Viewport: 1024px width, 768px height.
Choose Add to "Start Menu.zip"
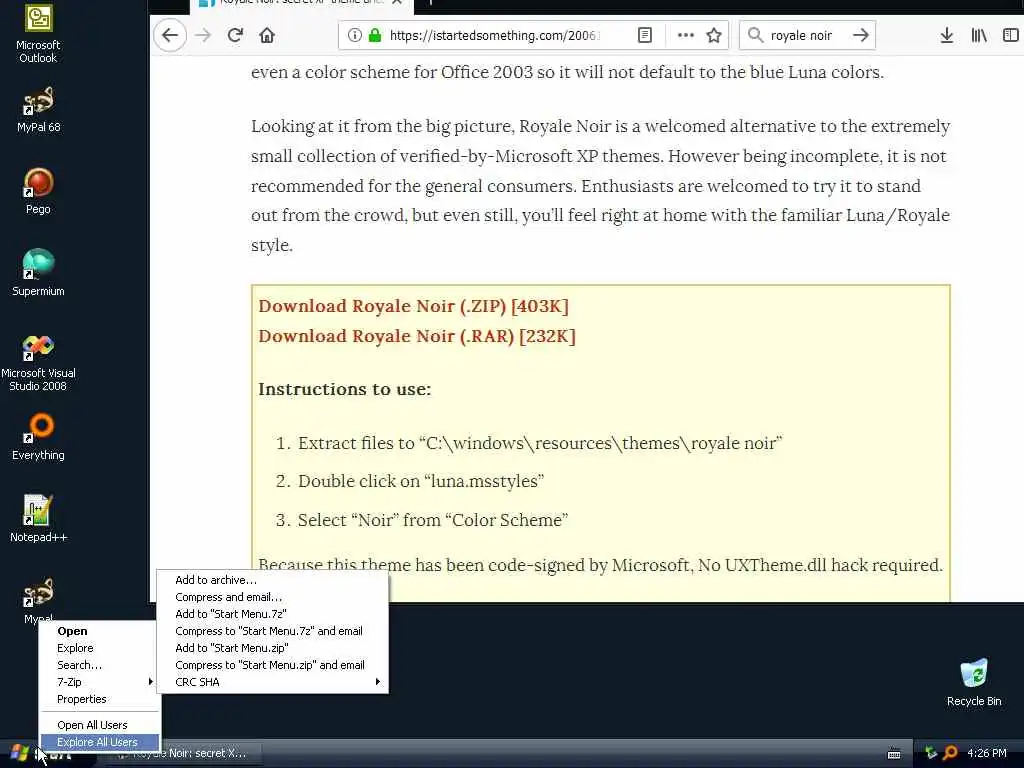click(272, 648)
